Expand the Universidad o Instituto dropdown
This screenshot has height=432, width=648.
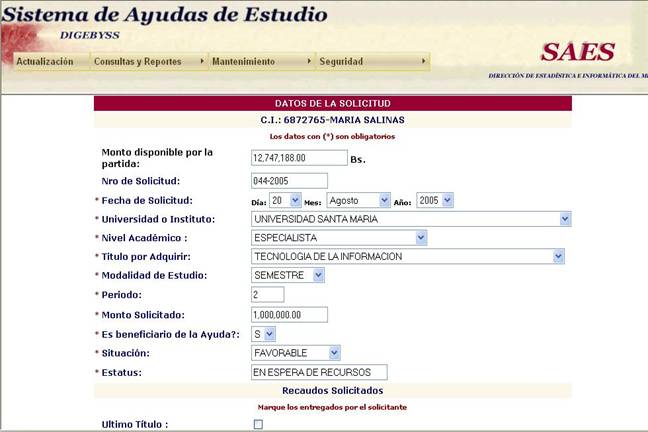coord(411,219)
